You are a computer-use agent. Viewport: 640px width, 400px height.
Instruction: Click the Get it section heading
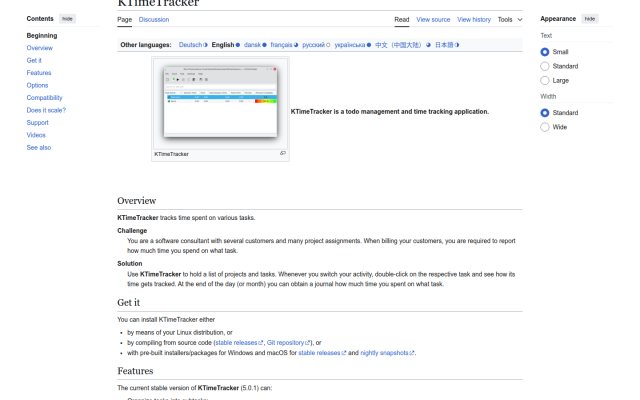(x=128, y=303)
